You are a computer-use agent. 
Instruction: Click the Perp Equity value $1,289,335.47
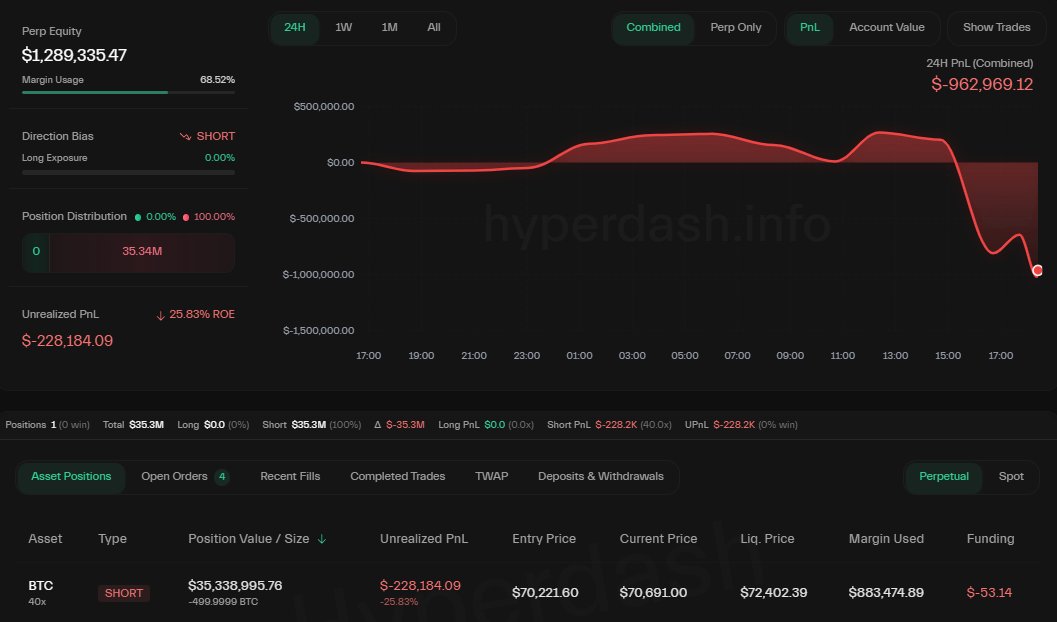click(x=74, y=55)
